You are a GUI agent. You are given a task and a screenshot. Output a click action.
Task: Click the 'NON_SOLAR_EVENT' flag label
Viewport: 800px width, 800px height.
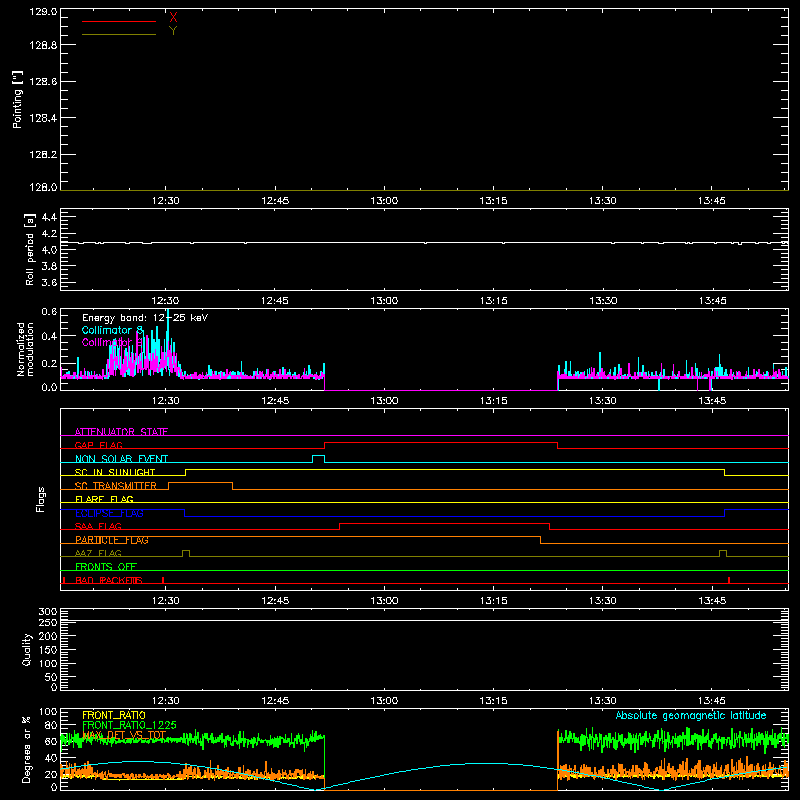(121, 459)
